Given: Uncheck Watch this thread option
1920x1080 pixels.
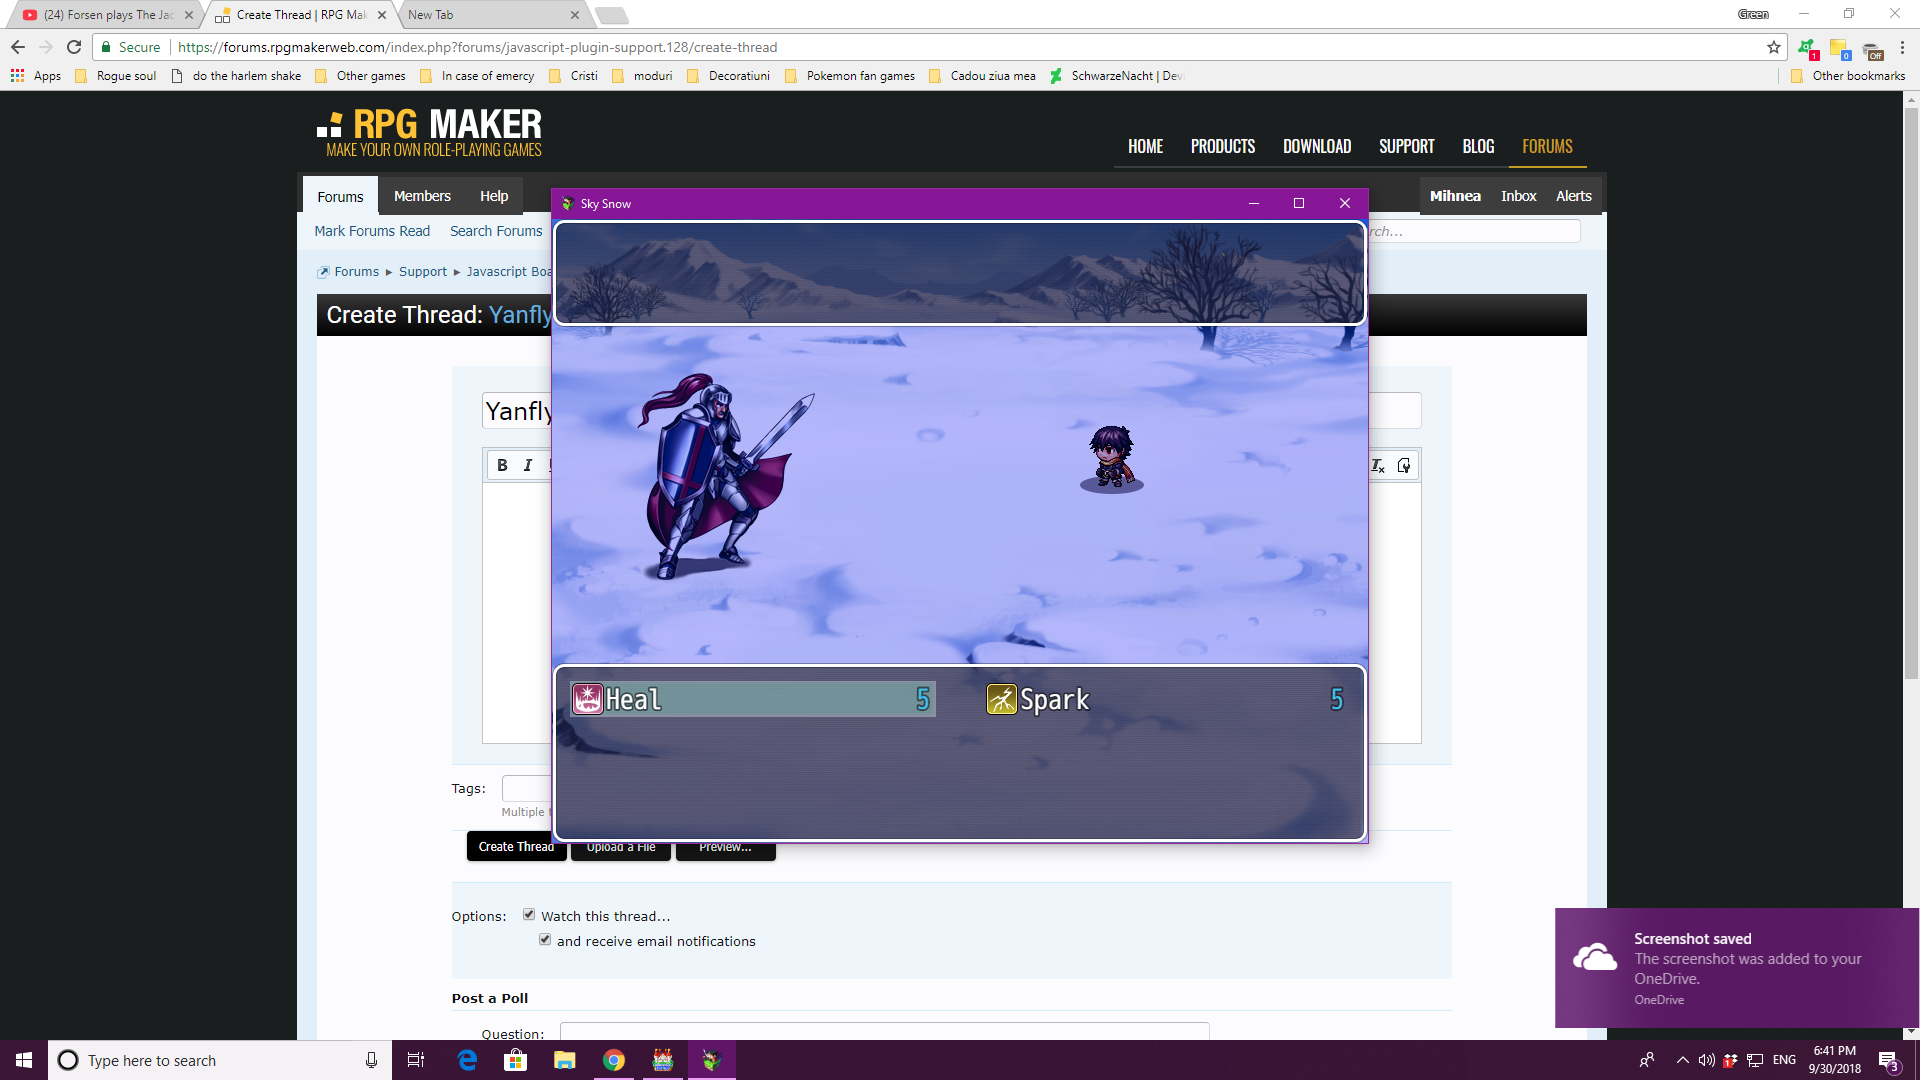Looking at the screenshot, I should 529,914.
